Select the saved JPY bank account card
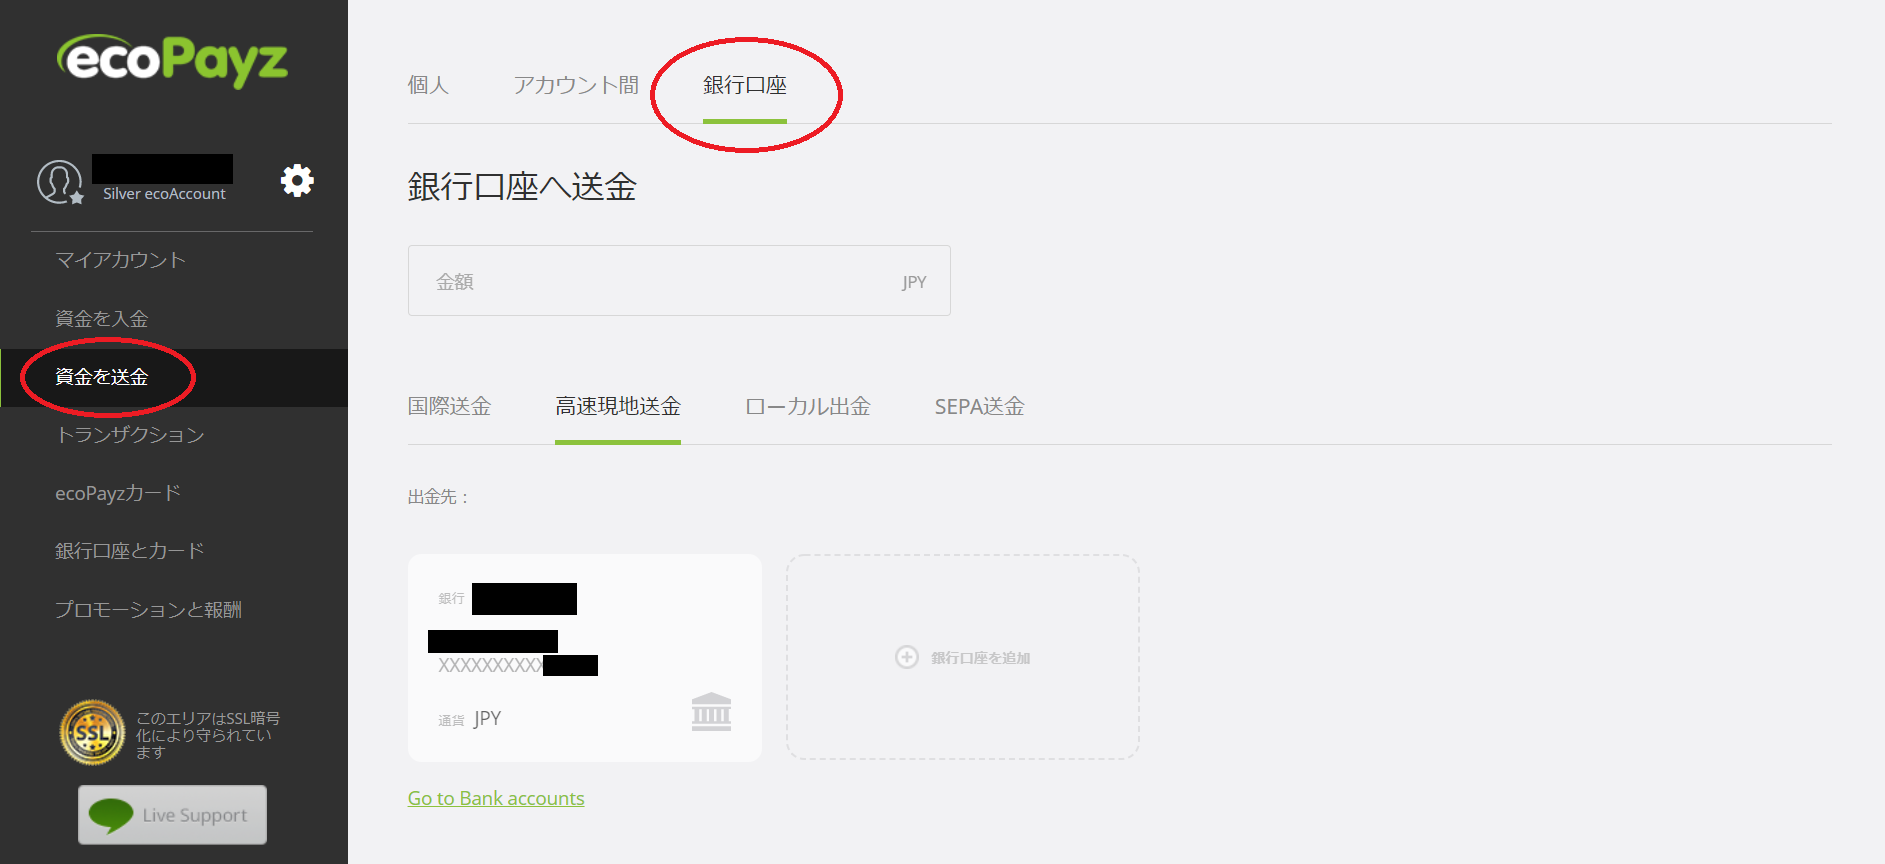 585,657
